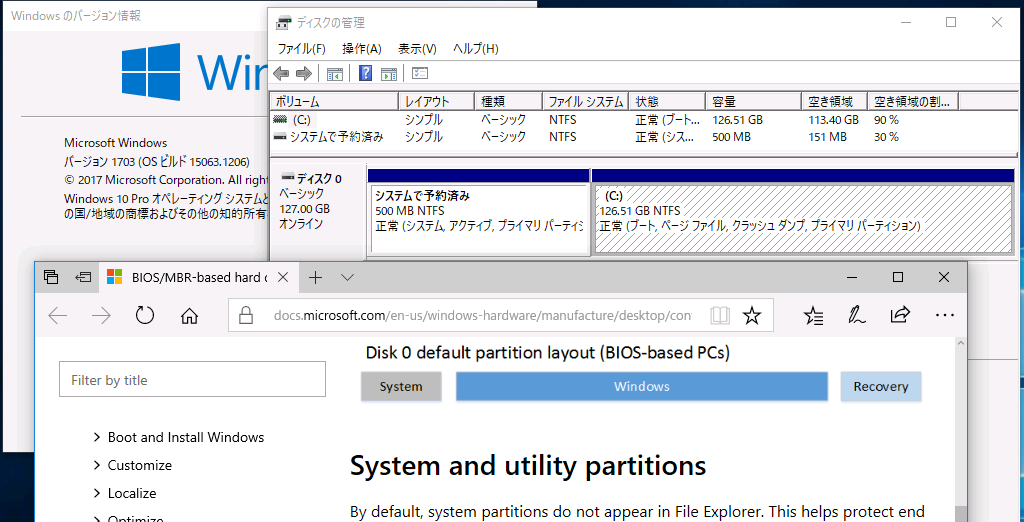Click Edge page vertical scrollbar up arrow

pyautogui.click(x=959, y=344)
